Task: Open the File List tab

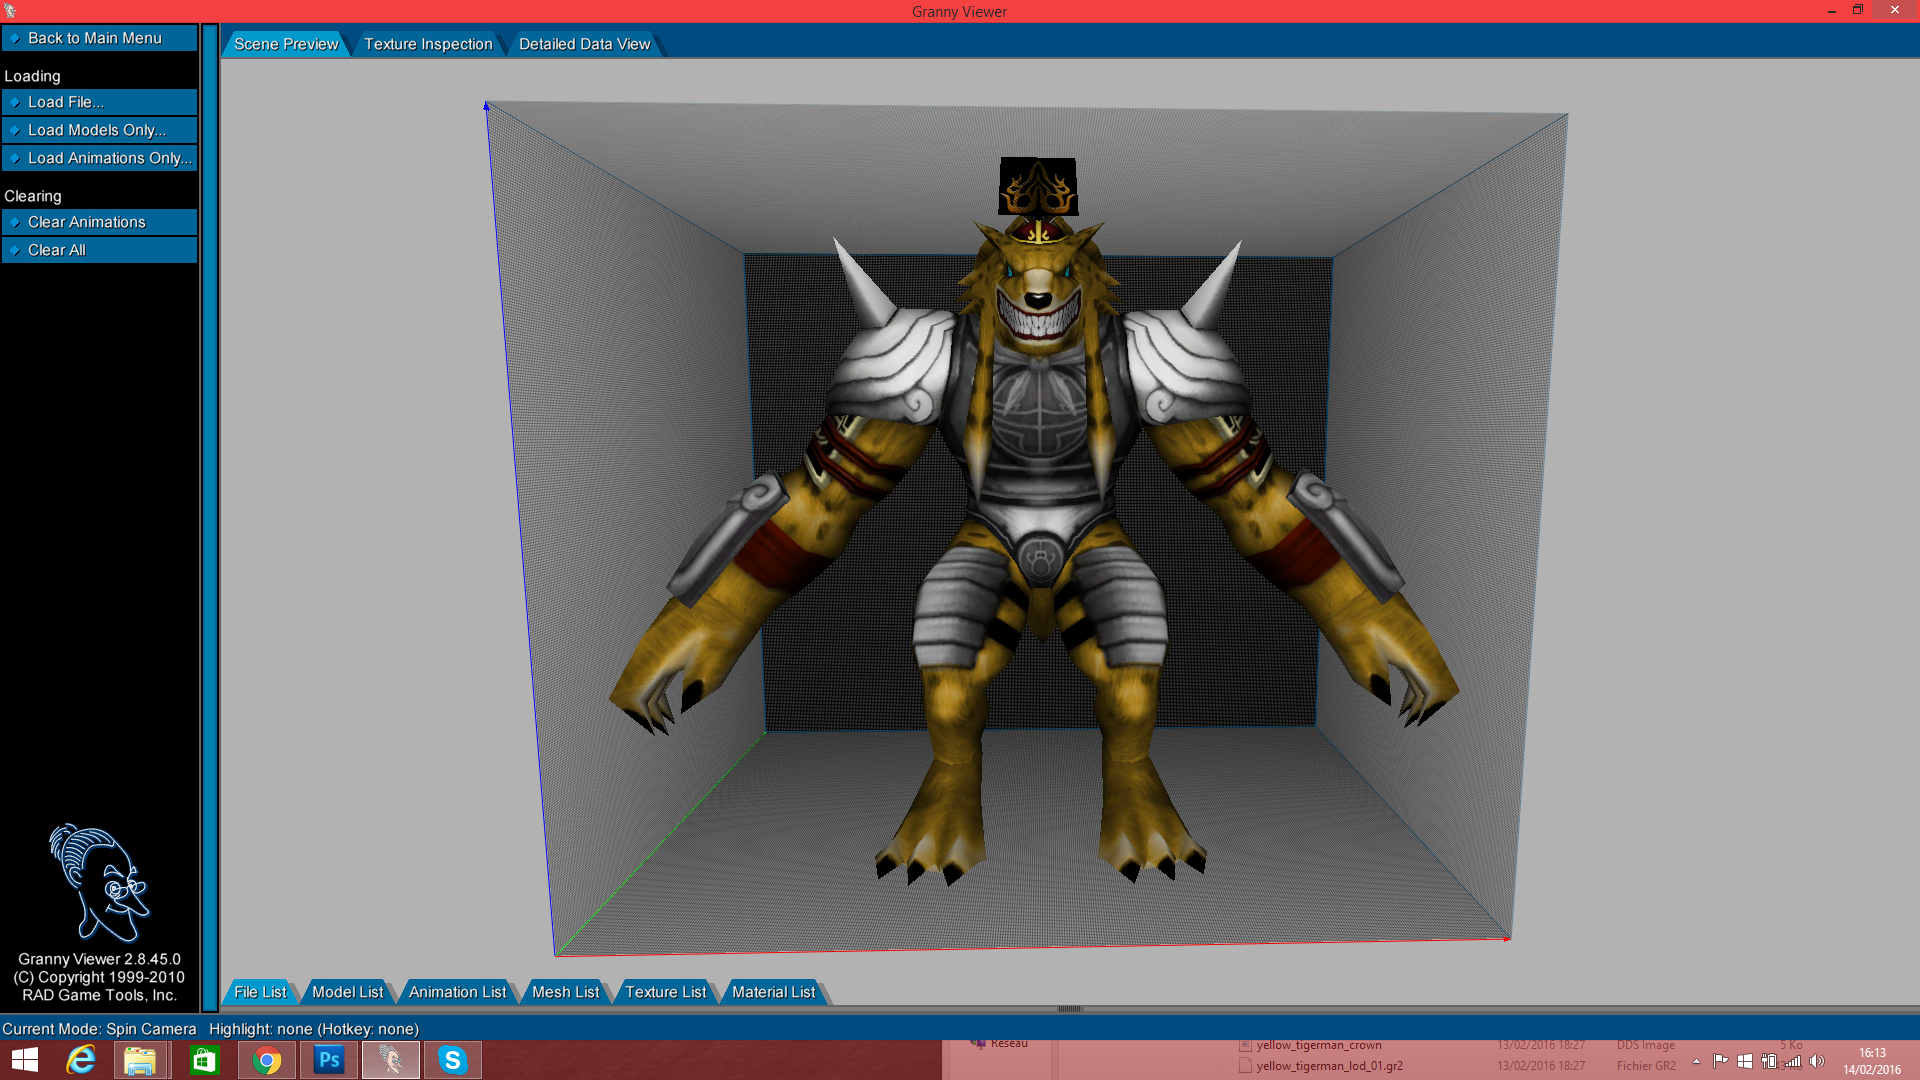Action: (260, 992)
